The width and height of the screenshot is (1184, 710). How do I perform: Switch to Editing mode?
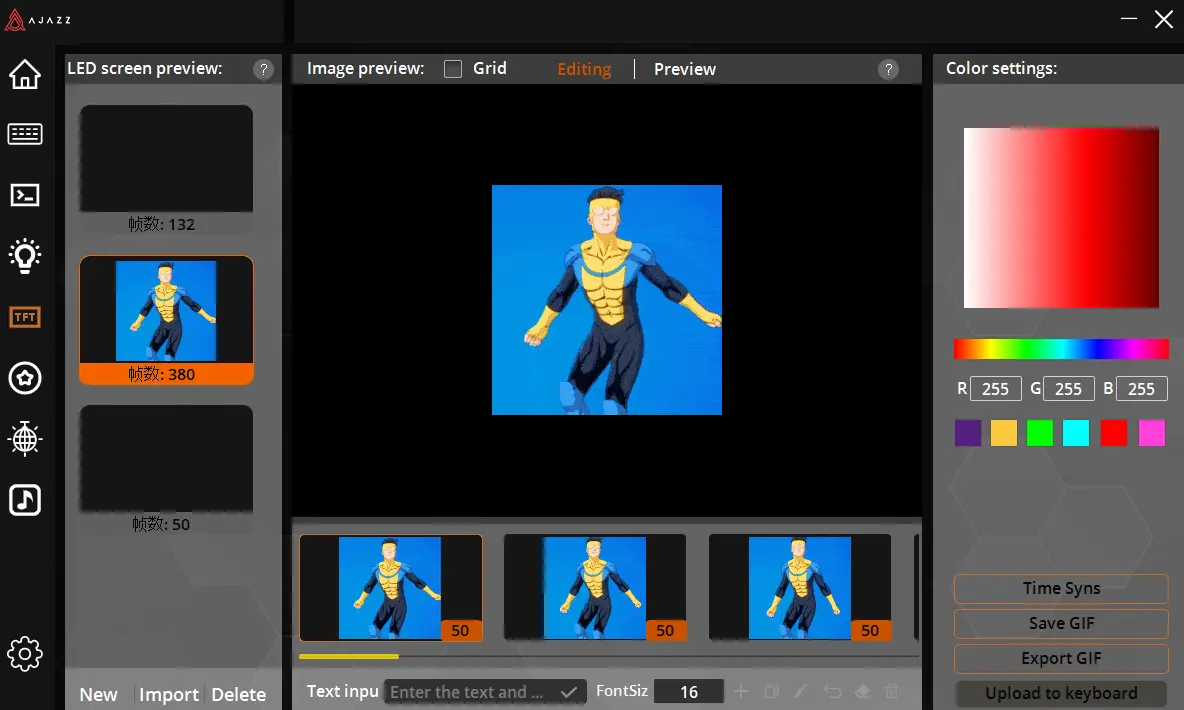point(584,69)
